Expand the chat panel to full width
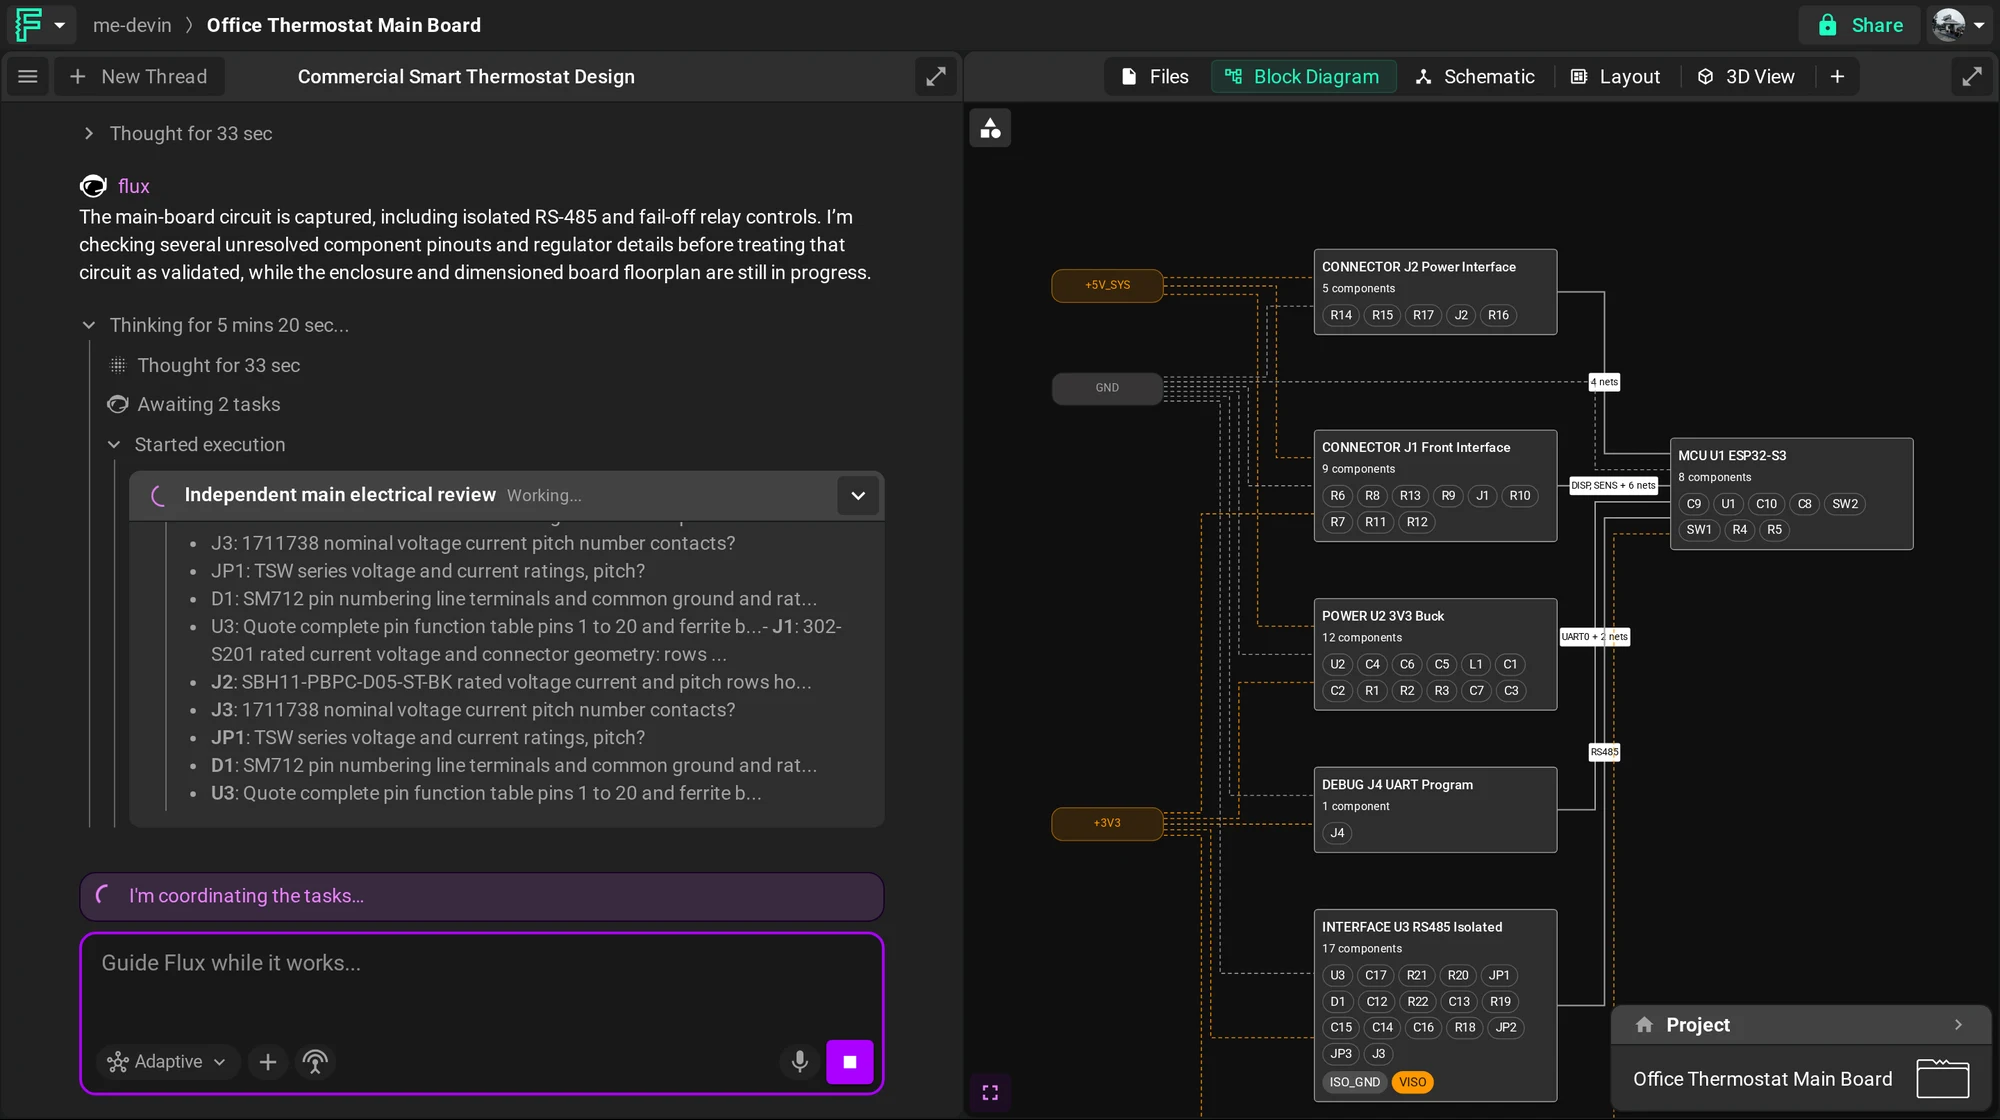Image resolution: width=2000 pixels, height=1120 pixels. pos(936,77)
